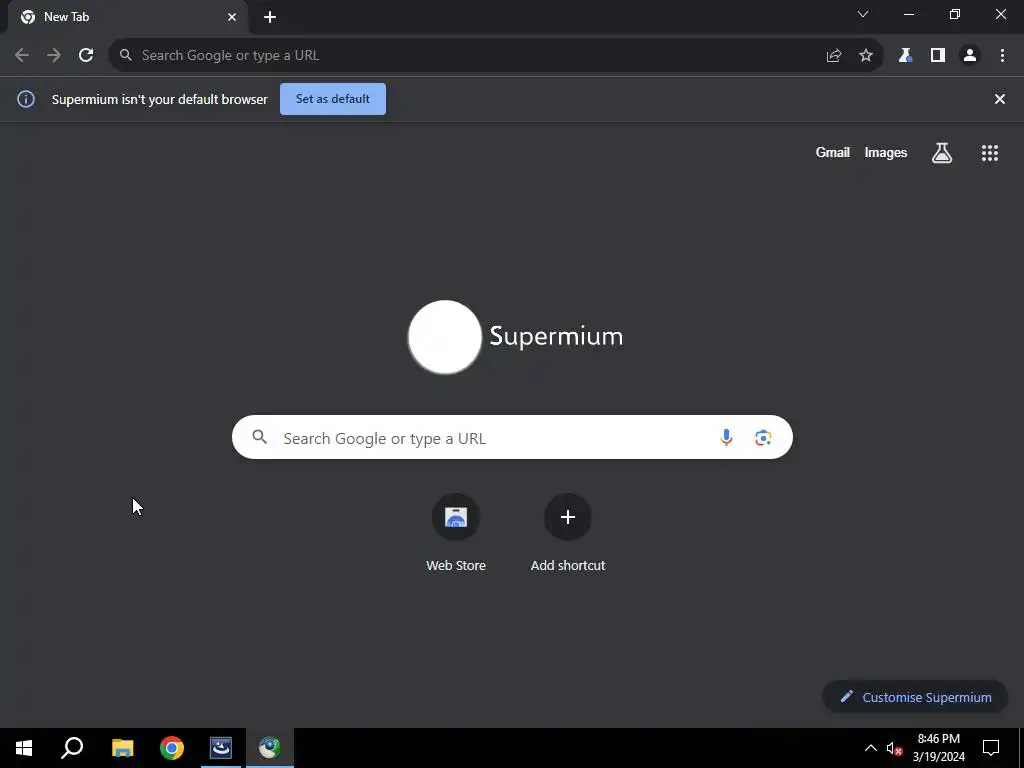This screenshot has width=1024, height=768.
Task: Click the blue app icon next to Chrome in the taskbar
Action: coord(221,748)
